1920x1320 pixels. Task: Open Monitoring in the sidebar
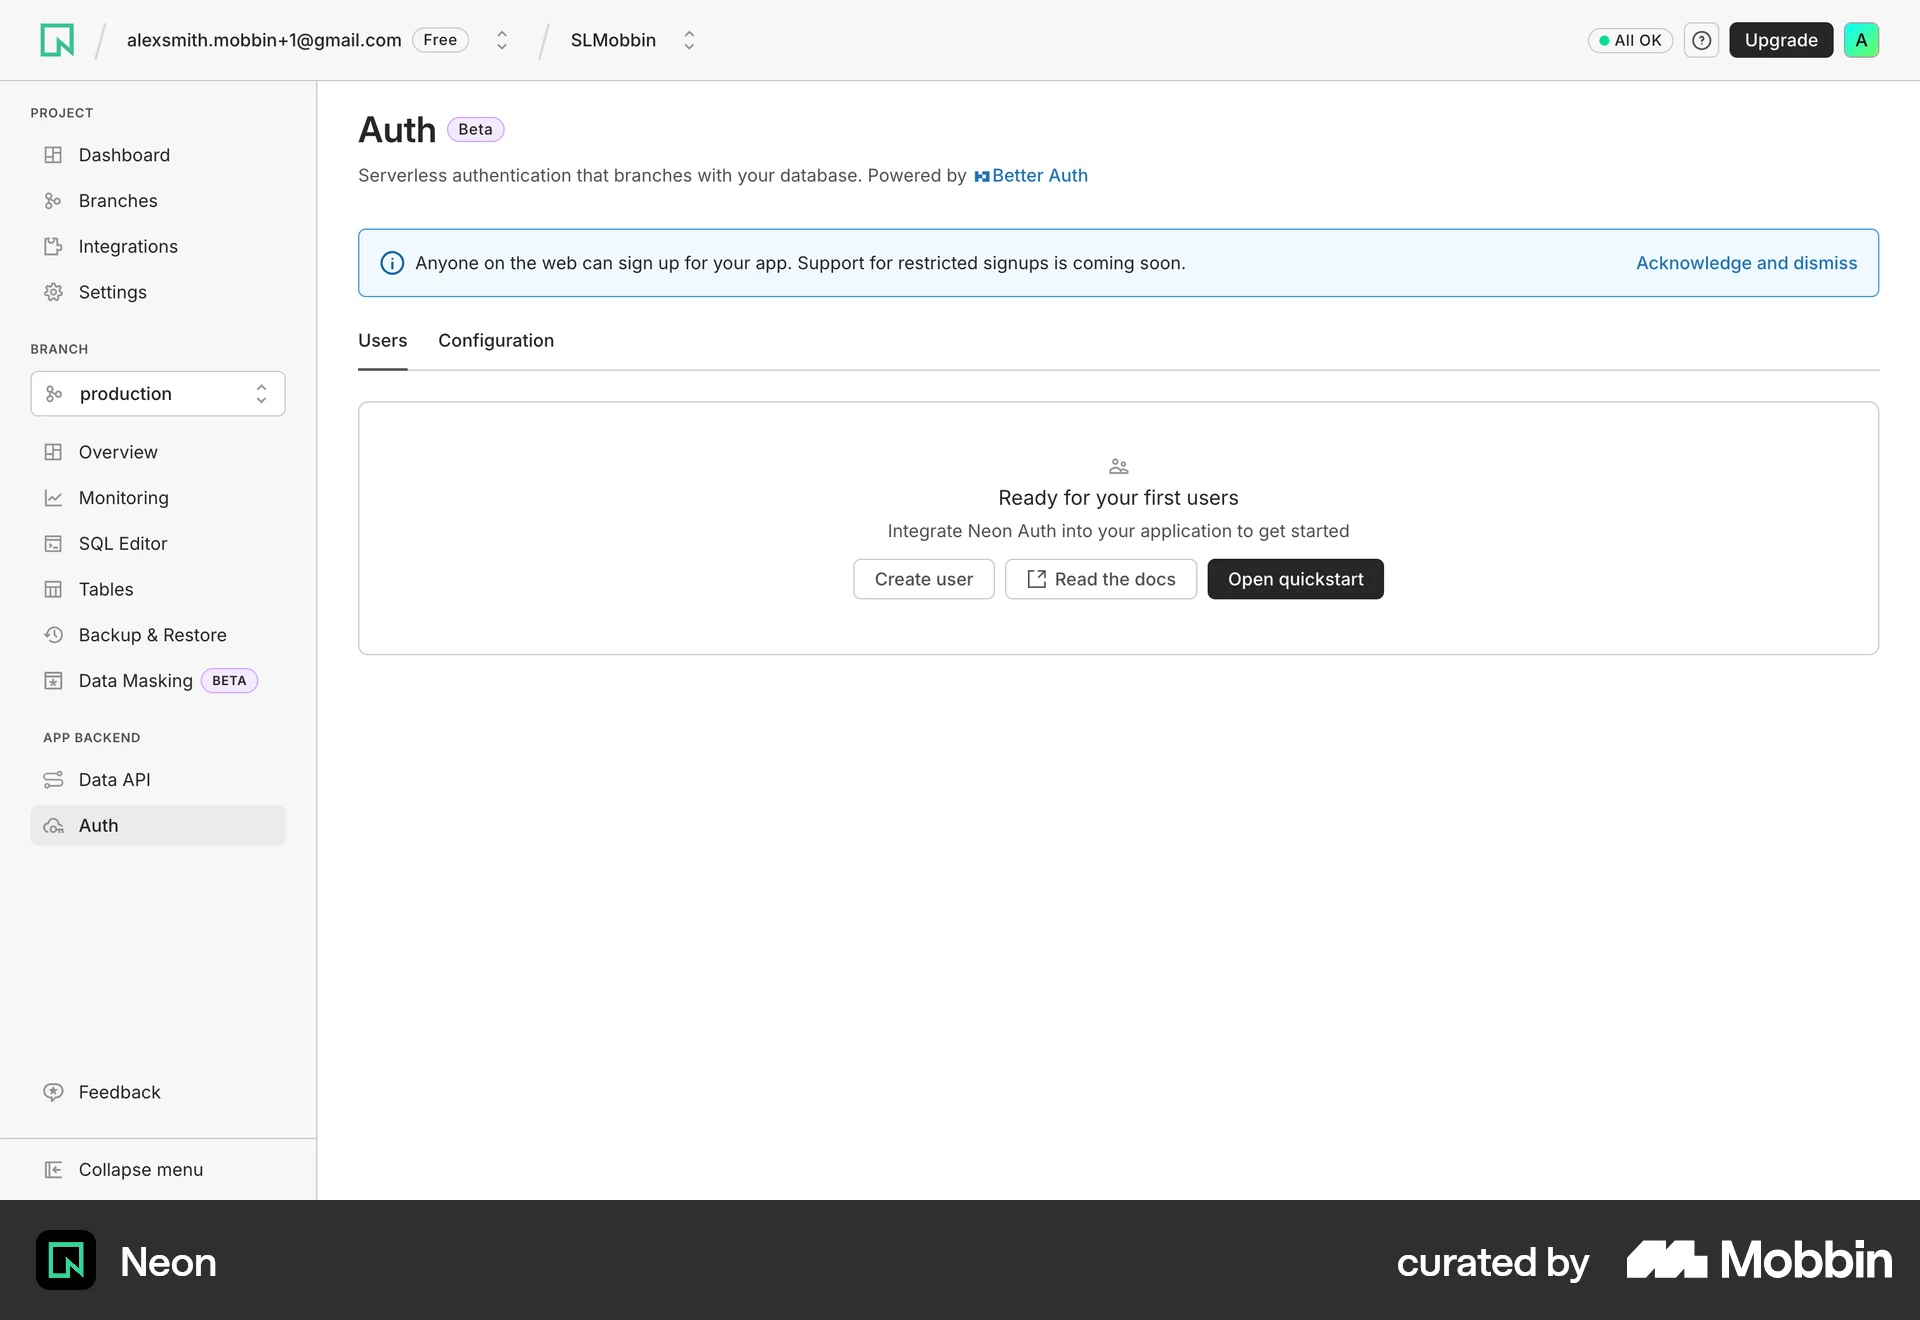point(158,498)
